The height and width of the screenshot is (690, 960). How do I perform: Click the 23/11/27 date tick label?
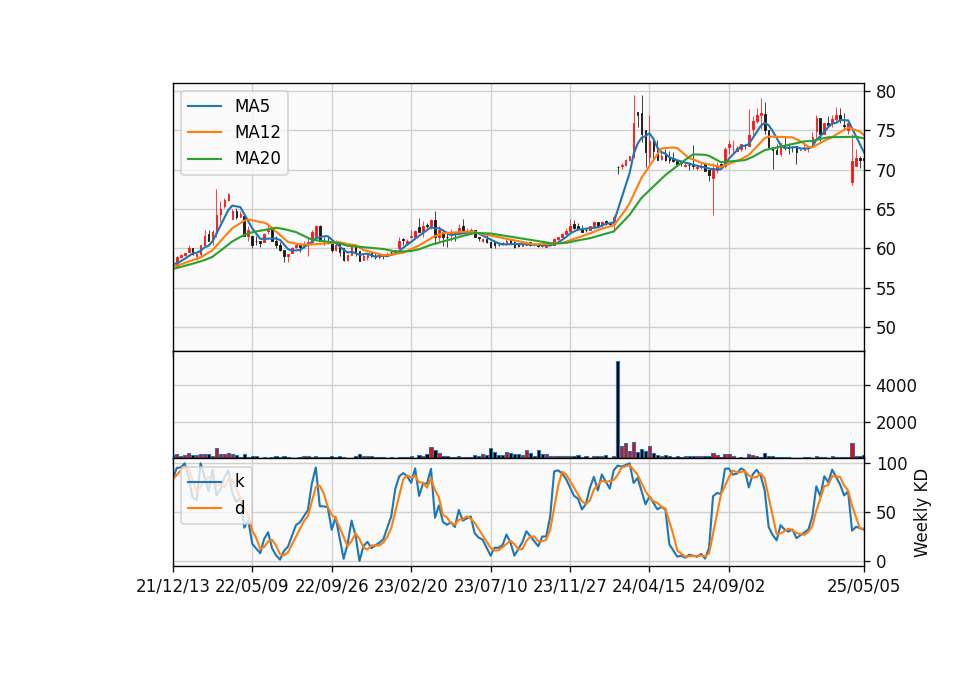point(570,586)
